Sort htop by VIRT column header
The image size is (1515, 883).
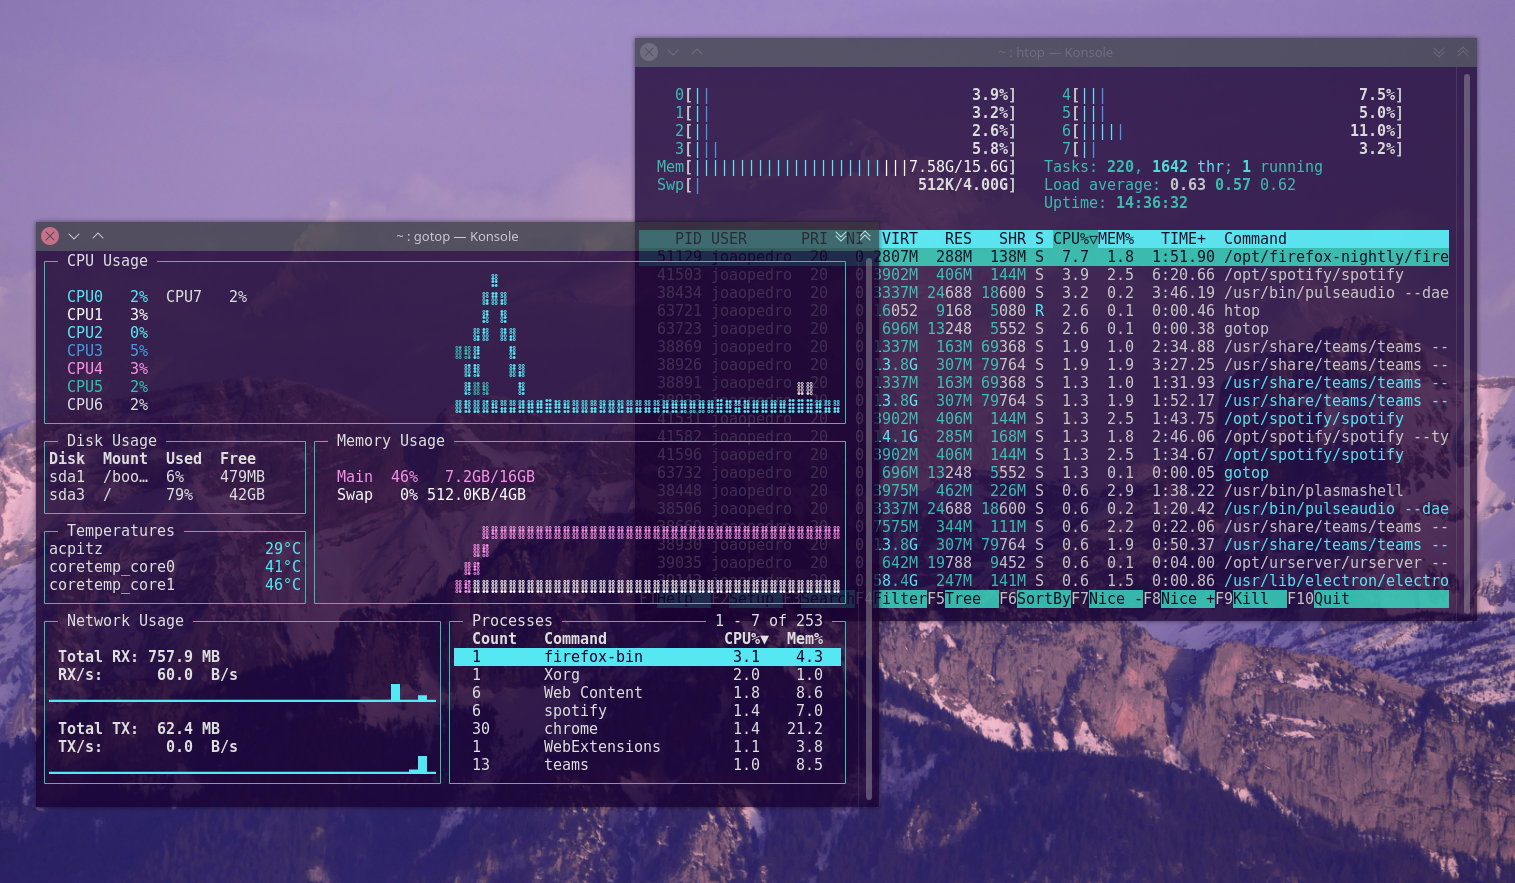(900, 239)
